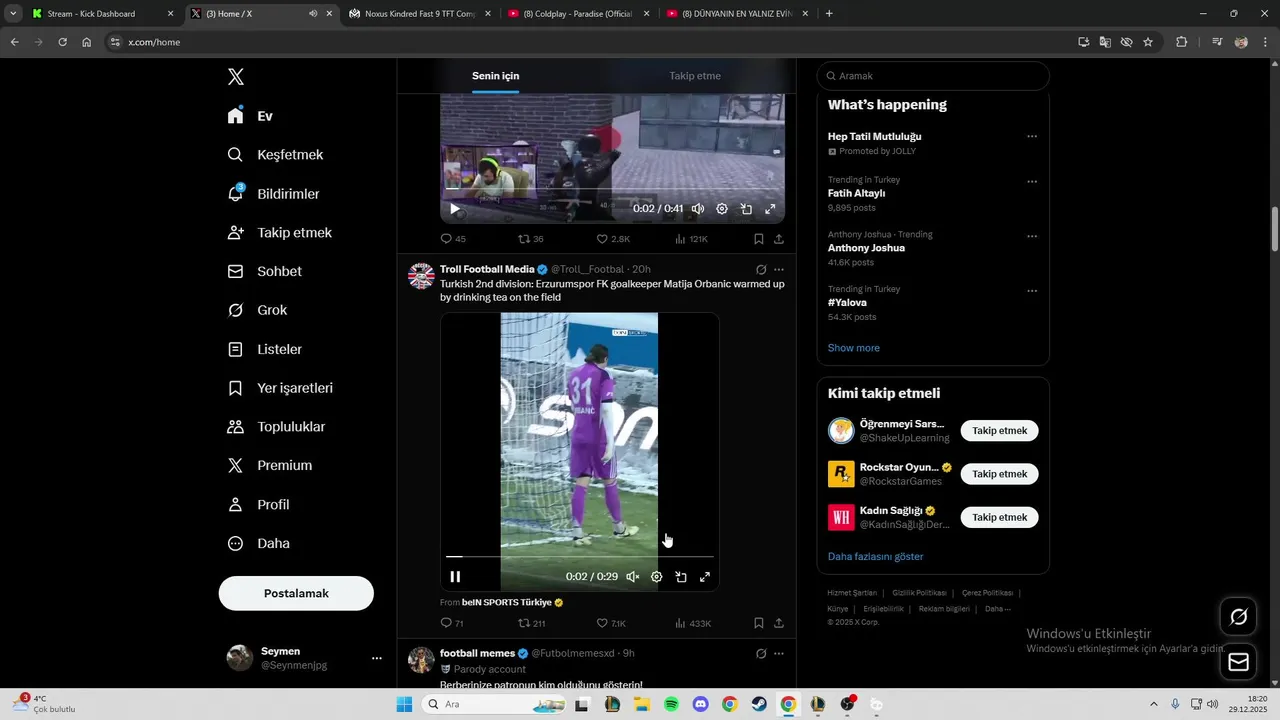Image resolution: width=1280 pixels, height=720 pixels.
Task: Switch to Stream - Kick Dashboard tab
Action: [103, 14]
